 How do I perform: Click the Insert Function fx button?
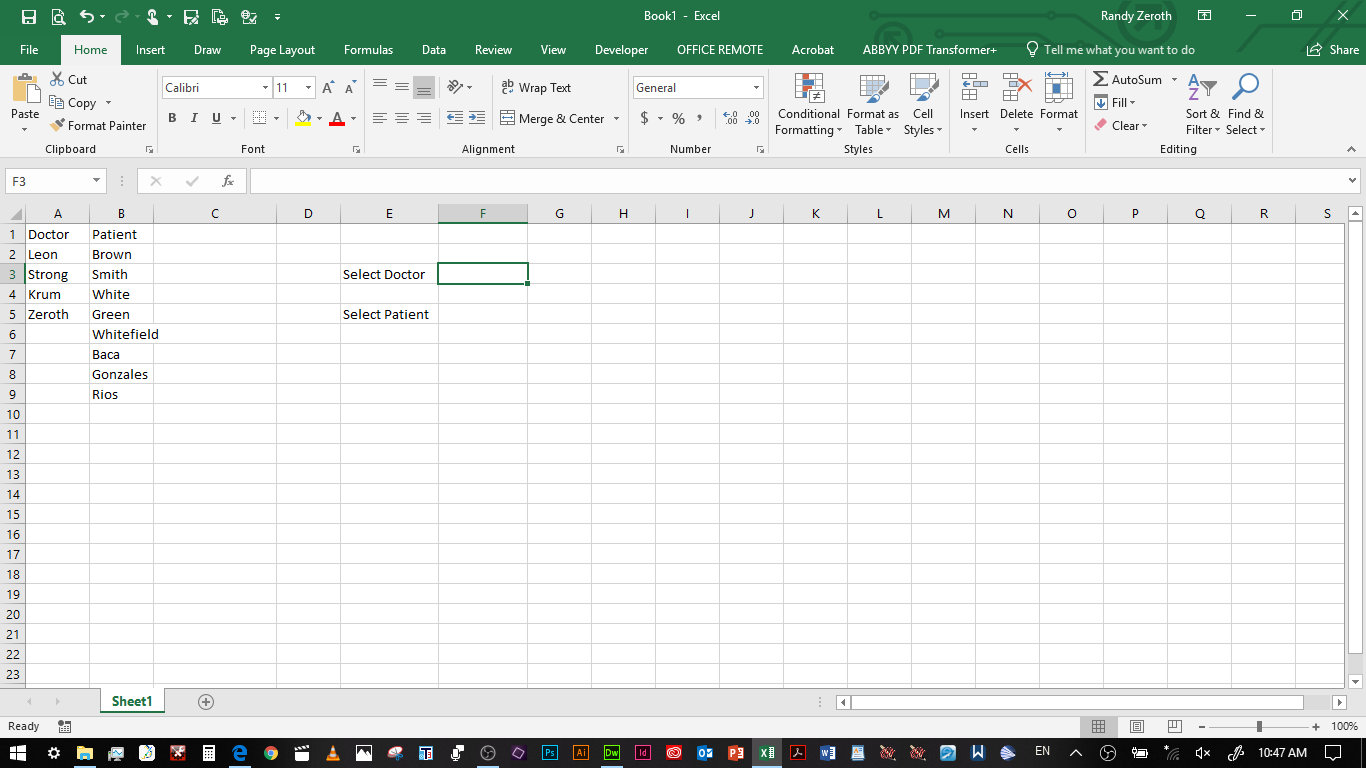[228, 181]
